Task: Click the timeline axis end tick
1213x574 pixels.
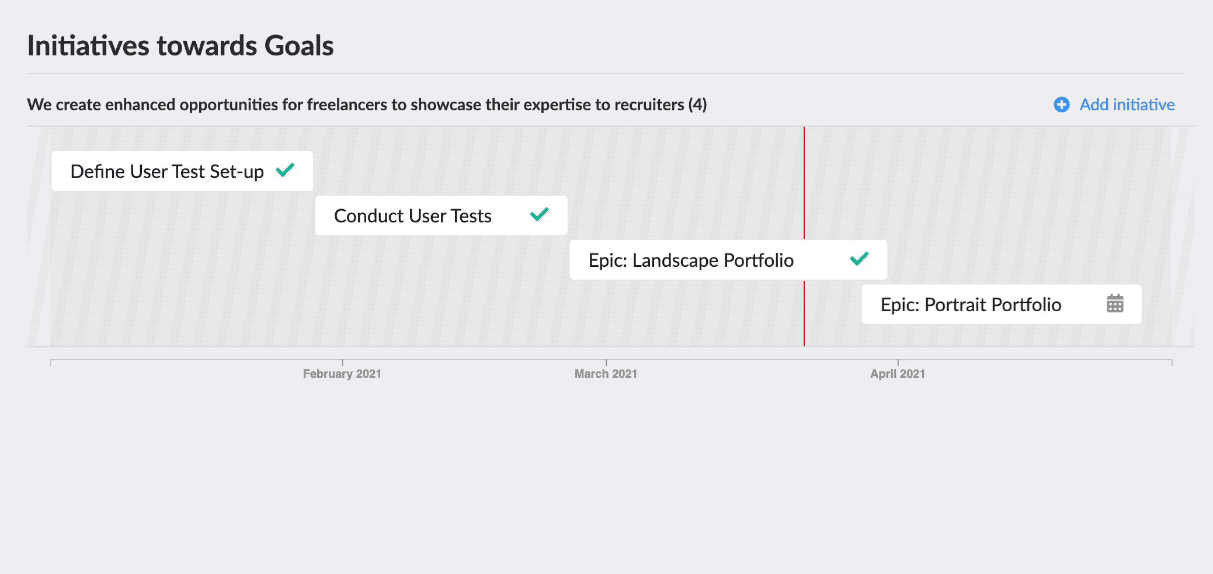Action: [x=1172, y=362]
